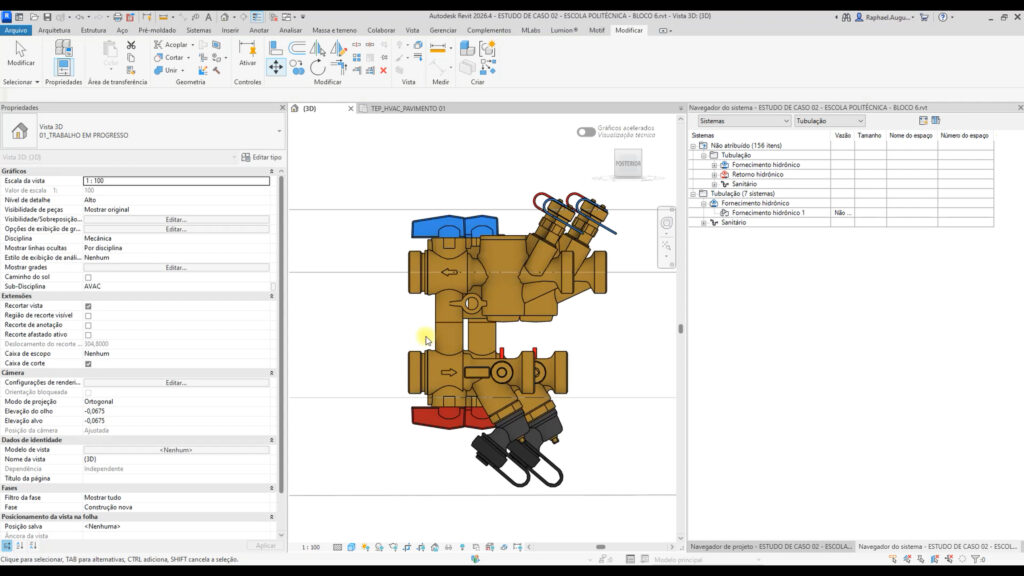1024x576 pixels.
Task: Uncheck the Caixa de corte checkbox
Action: click(x=88, y=364)
